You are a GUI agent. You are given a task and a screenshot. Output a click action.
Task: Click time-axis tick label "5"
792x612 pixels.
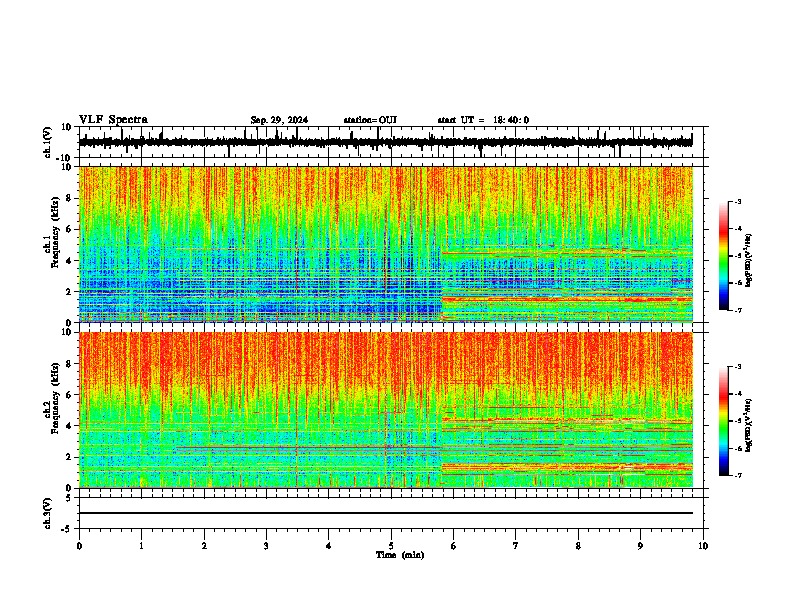[391, 546]
